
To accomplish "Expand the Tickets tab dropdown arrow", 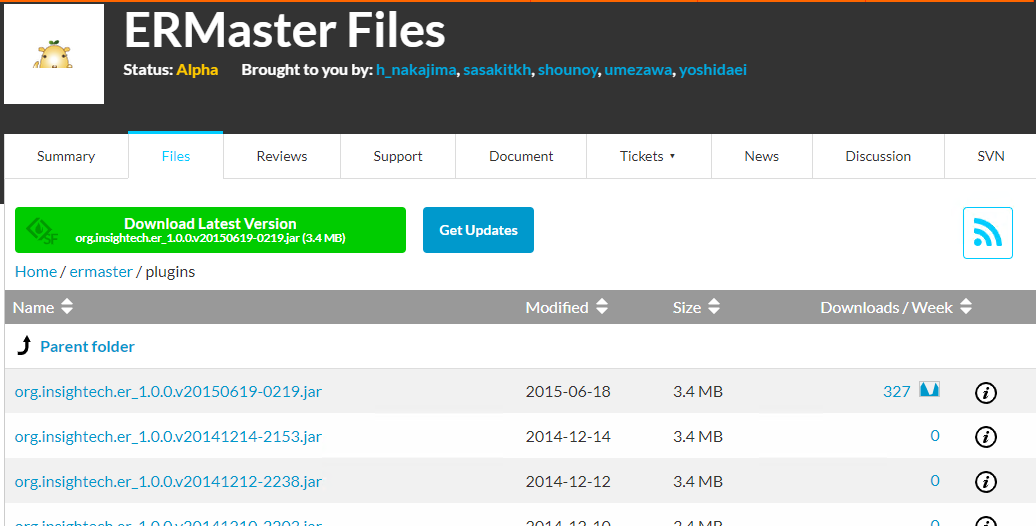I will click(x=672, y=157).
